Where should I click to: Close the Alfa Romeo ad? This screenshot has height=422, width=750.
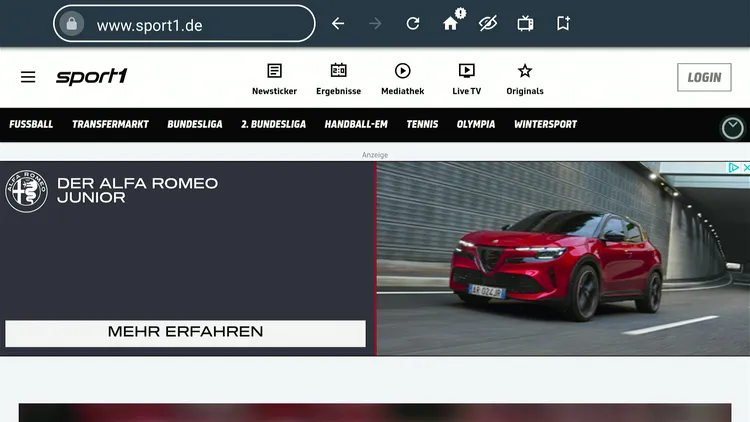pyautogui.click(x=745, y=167)
